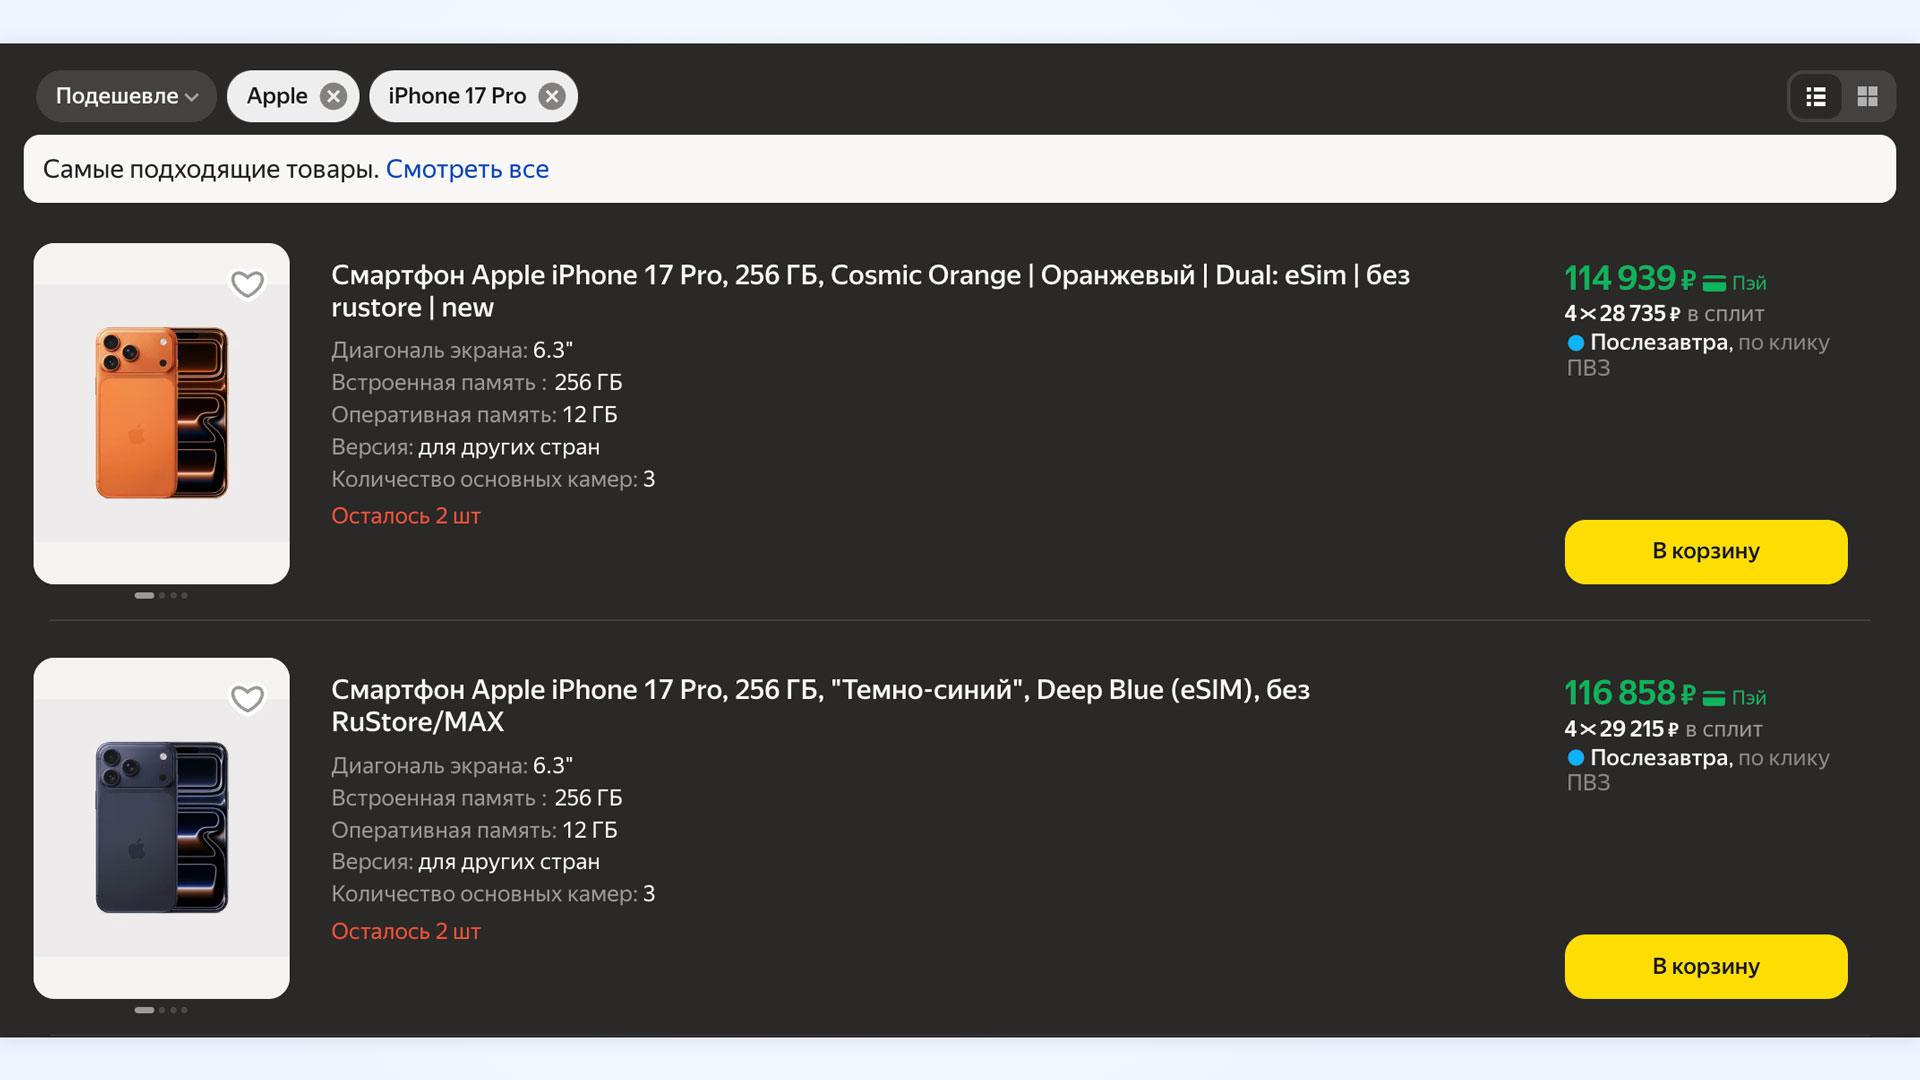This screenshot has width=1920, height=1080.
Task: Add Cosmic Orange iPhone to cart
Action: pyautogui.click(x=1705, y=551)
